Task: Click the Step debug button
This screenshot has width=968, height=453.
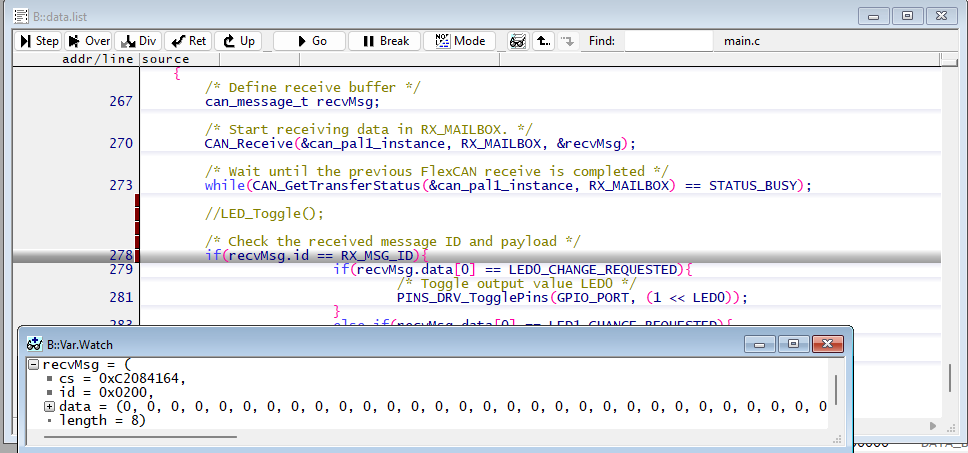Action: [38, 41]
